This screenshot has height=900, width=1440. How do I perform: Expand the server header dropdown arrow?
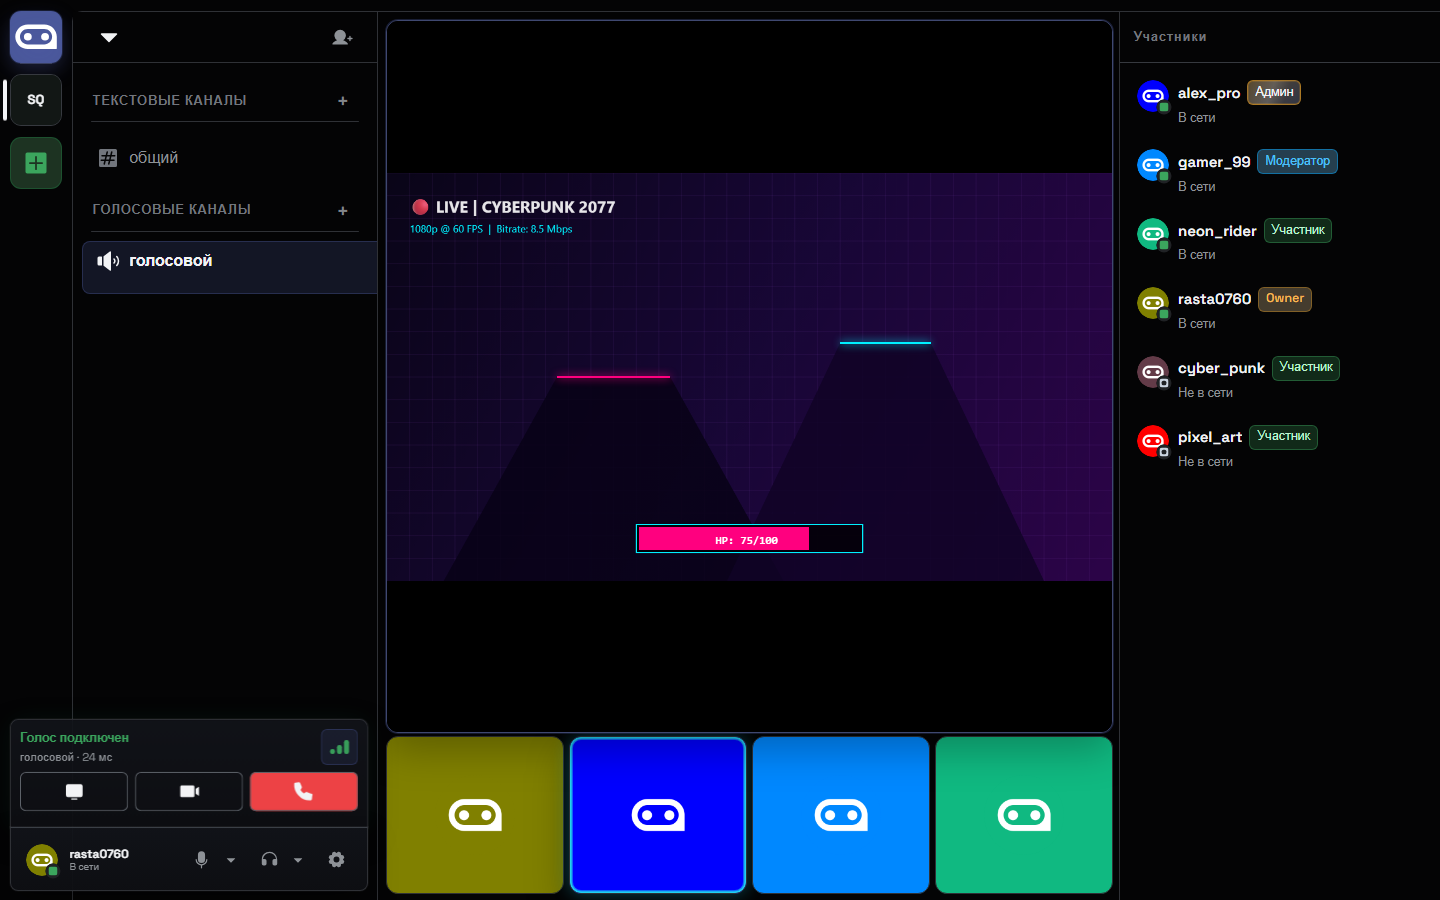109,37
